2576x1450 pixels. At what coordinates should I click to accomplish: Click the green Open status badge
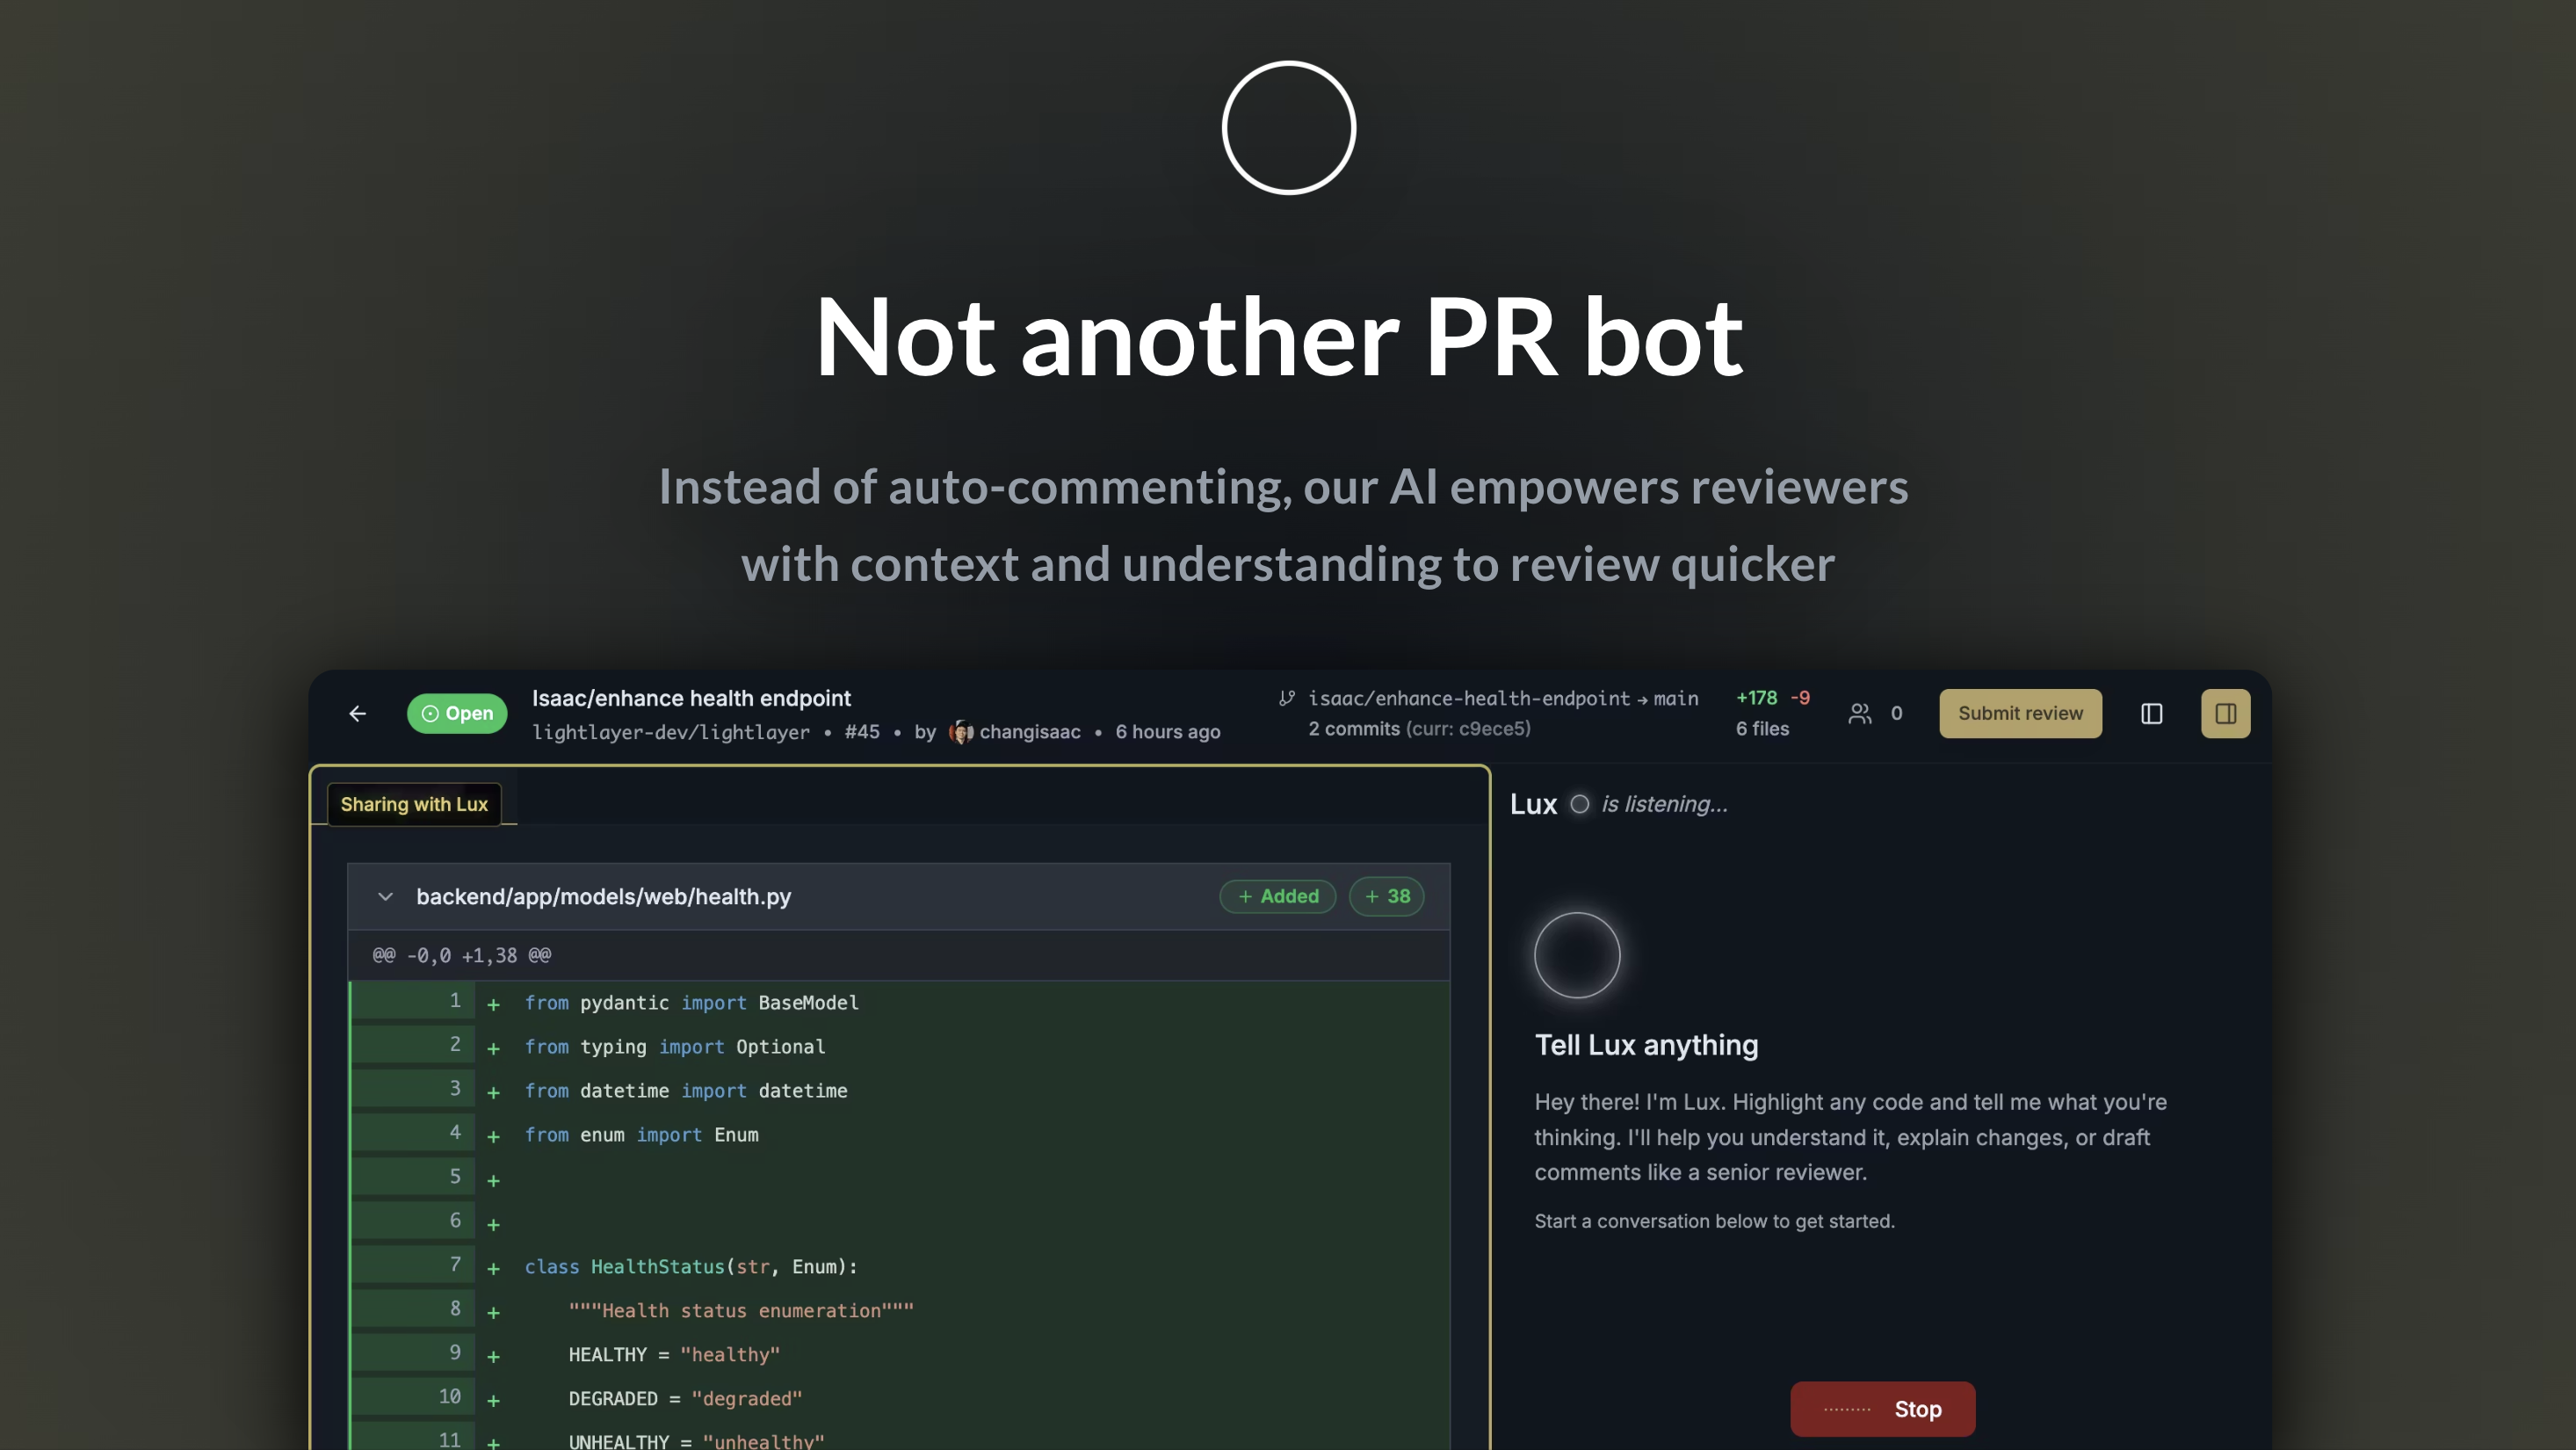(457, 713)
